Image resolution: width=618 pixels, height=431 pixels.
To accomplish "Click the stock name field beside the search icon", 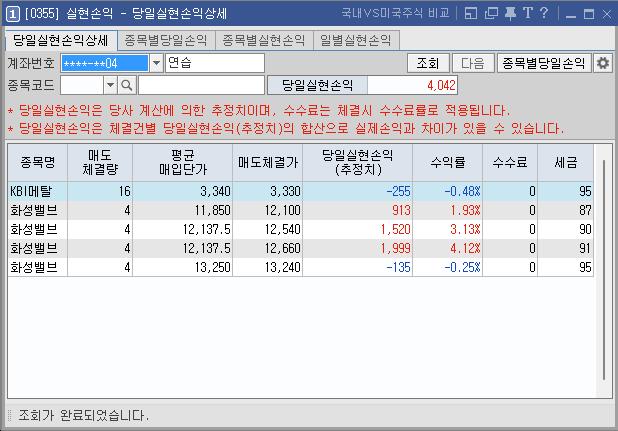I will (x=201, y=85).
